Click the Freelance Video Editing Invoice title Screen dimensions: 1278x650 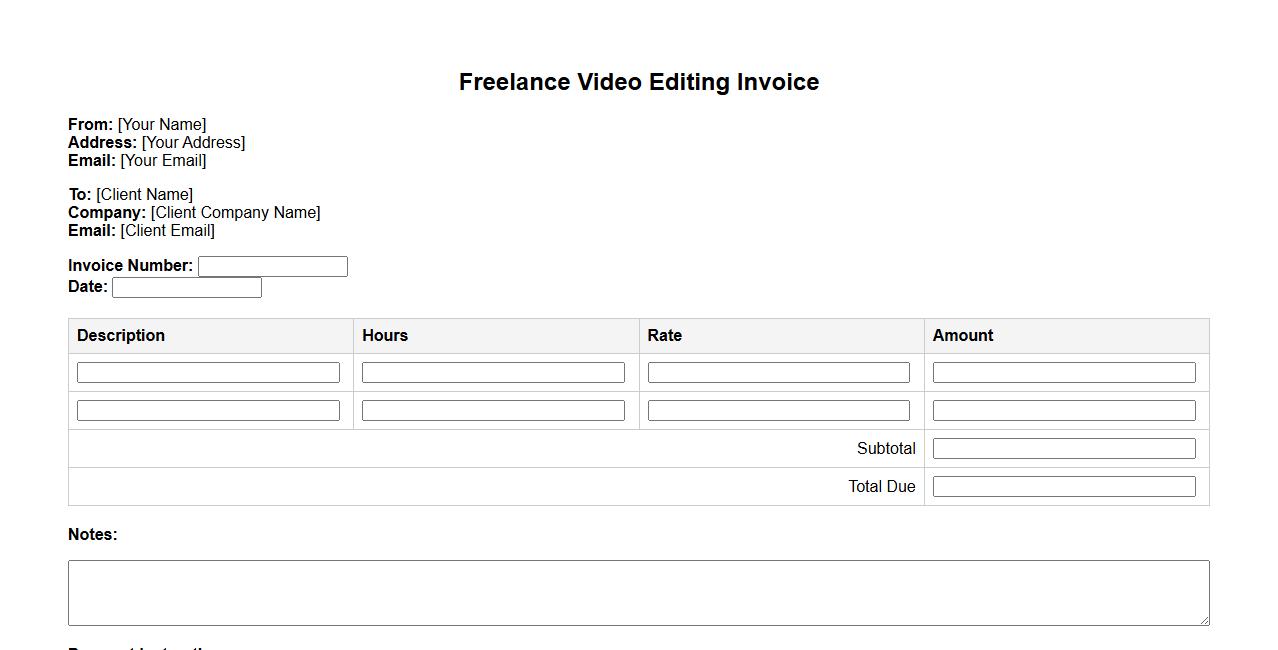point(638,82)
